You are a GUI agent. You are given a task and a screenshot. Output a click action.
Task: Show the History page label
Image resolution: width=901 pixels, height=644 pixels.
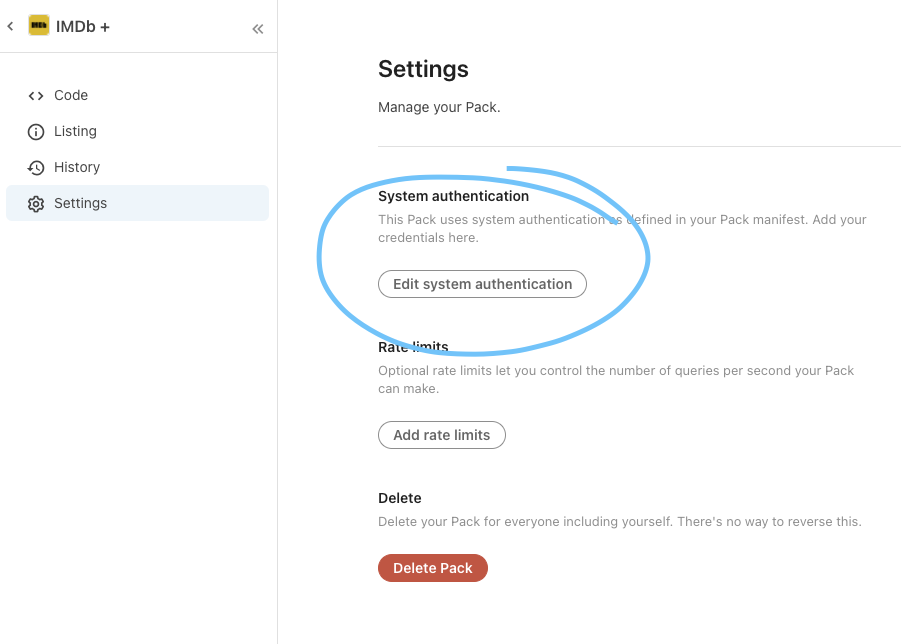pyautogui.click(x=77, y=168)
